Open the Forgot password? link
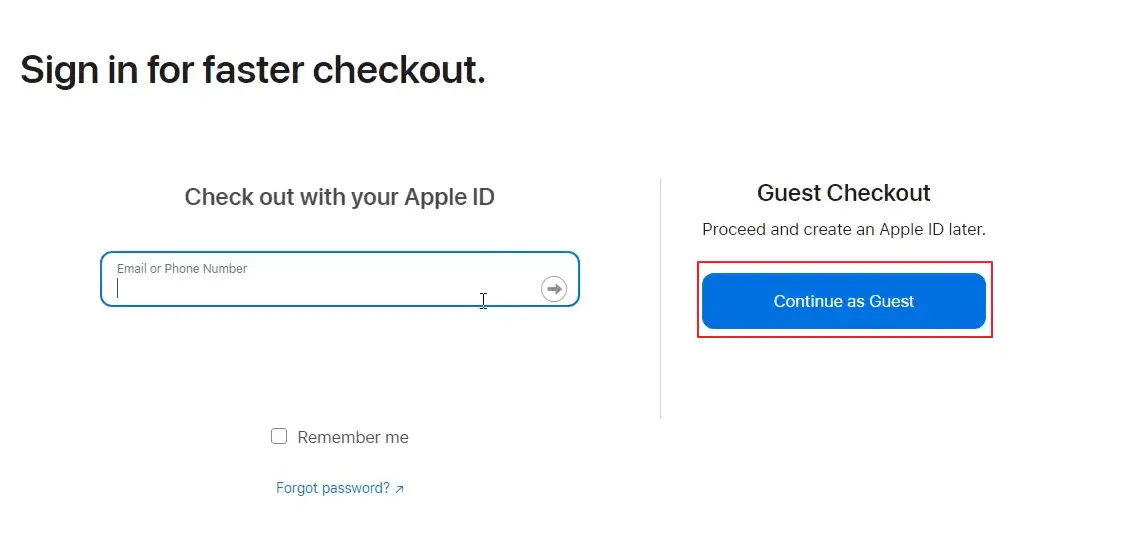 click(333, 488)
